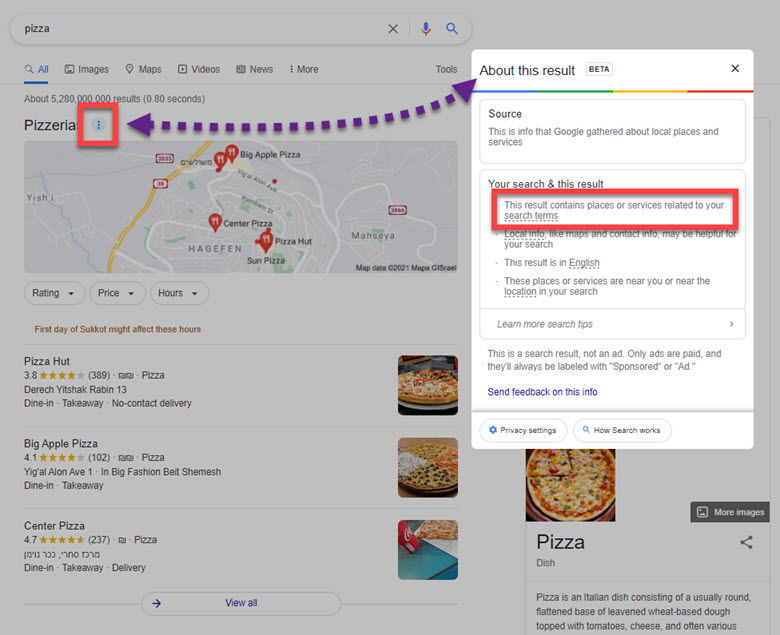Click the Center Pizza photo thumbnail

(428, 550)
